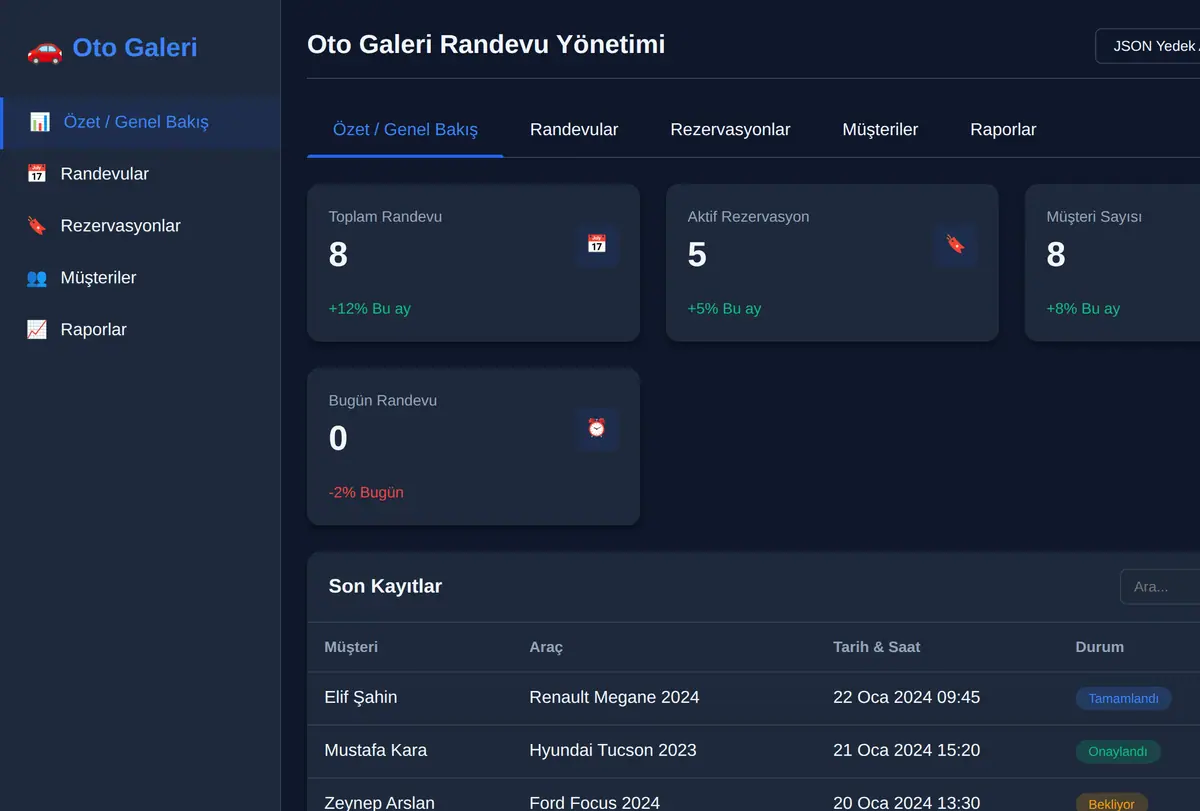Select customer Mustafa Kara
Viewport: 1200px width, 811px height.
376,750
